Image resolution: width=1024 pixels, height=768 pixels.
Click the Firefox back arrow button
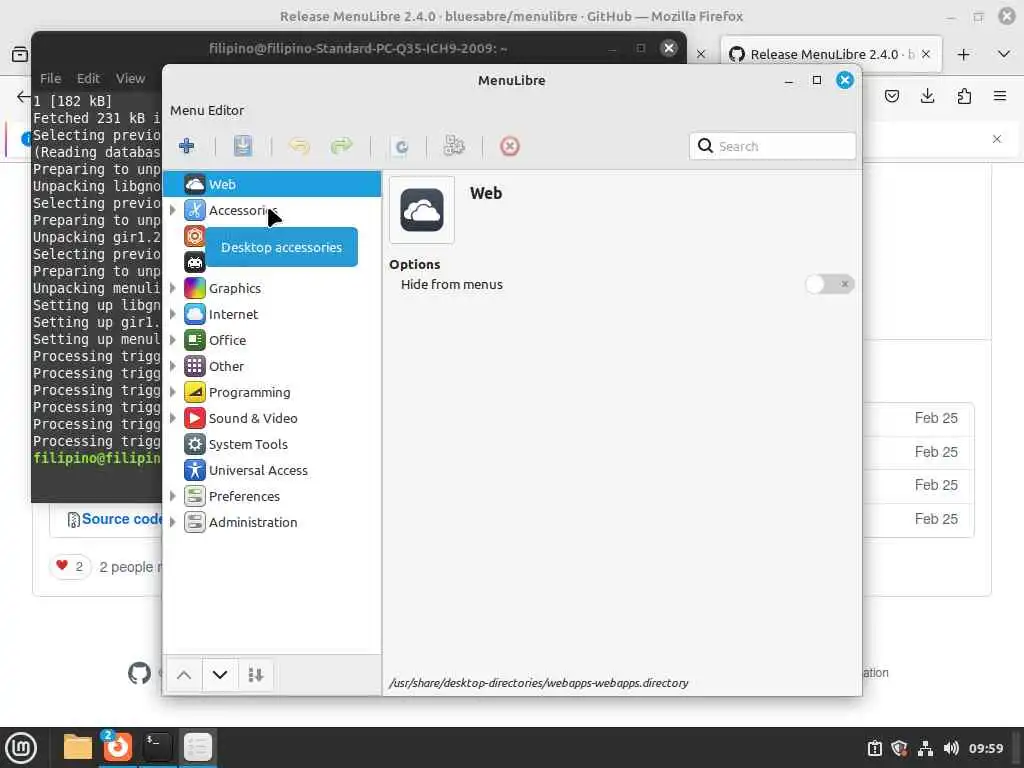point(24,97)
